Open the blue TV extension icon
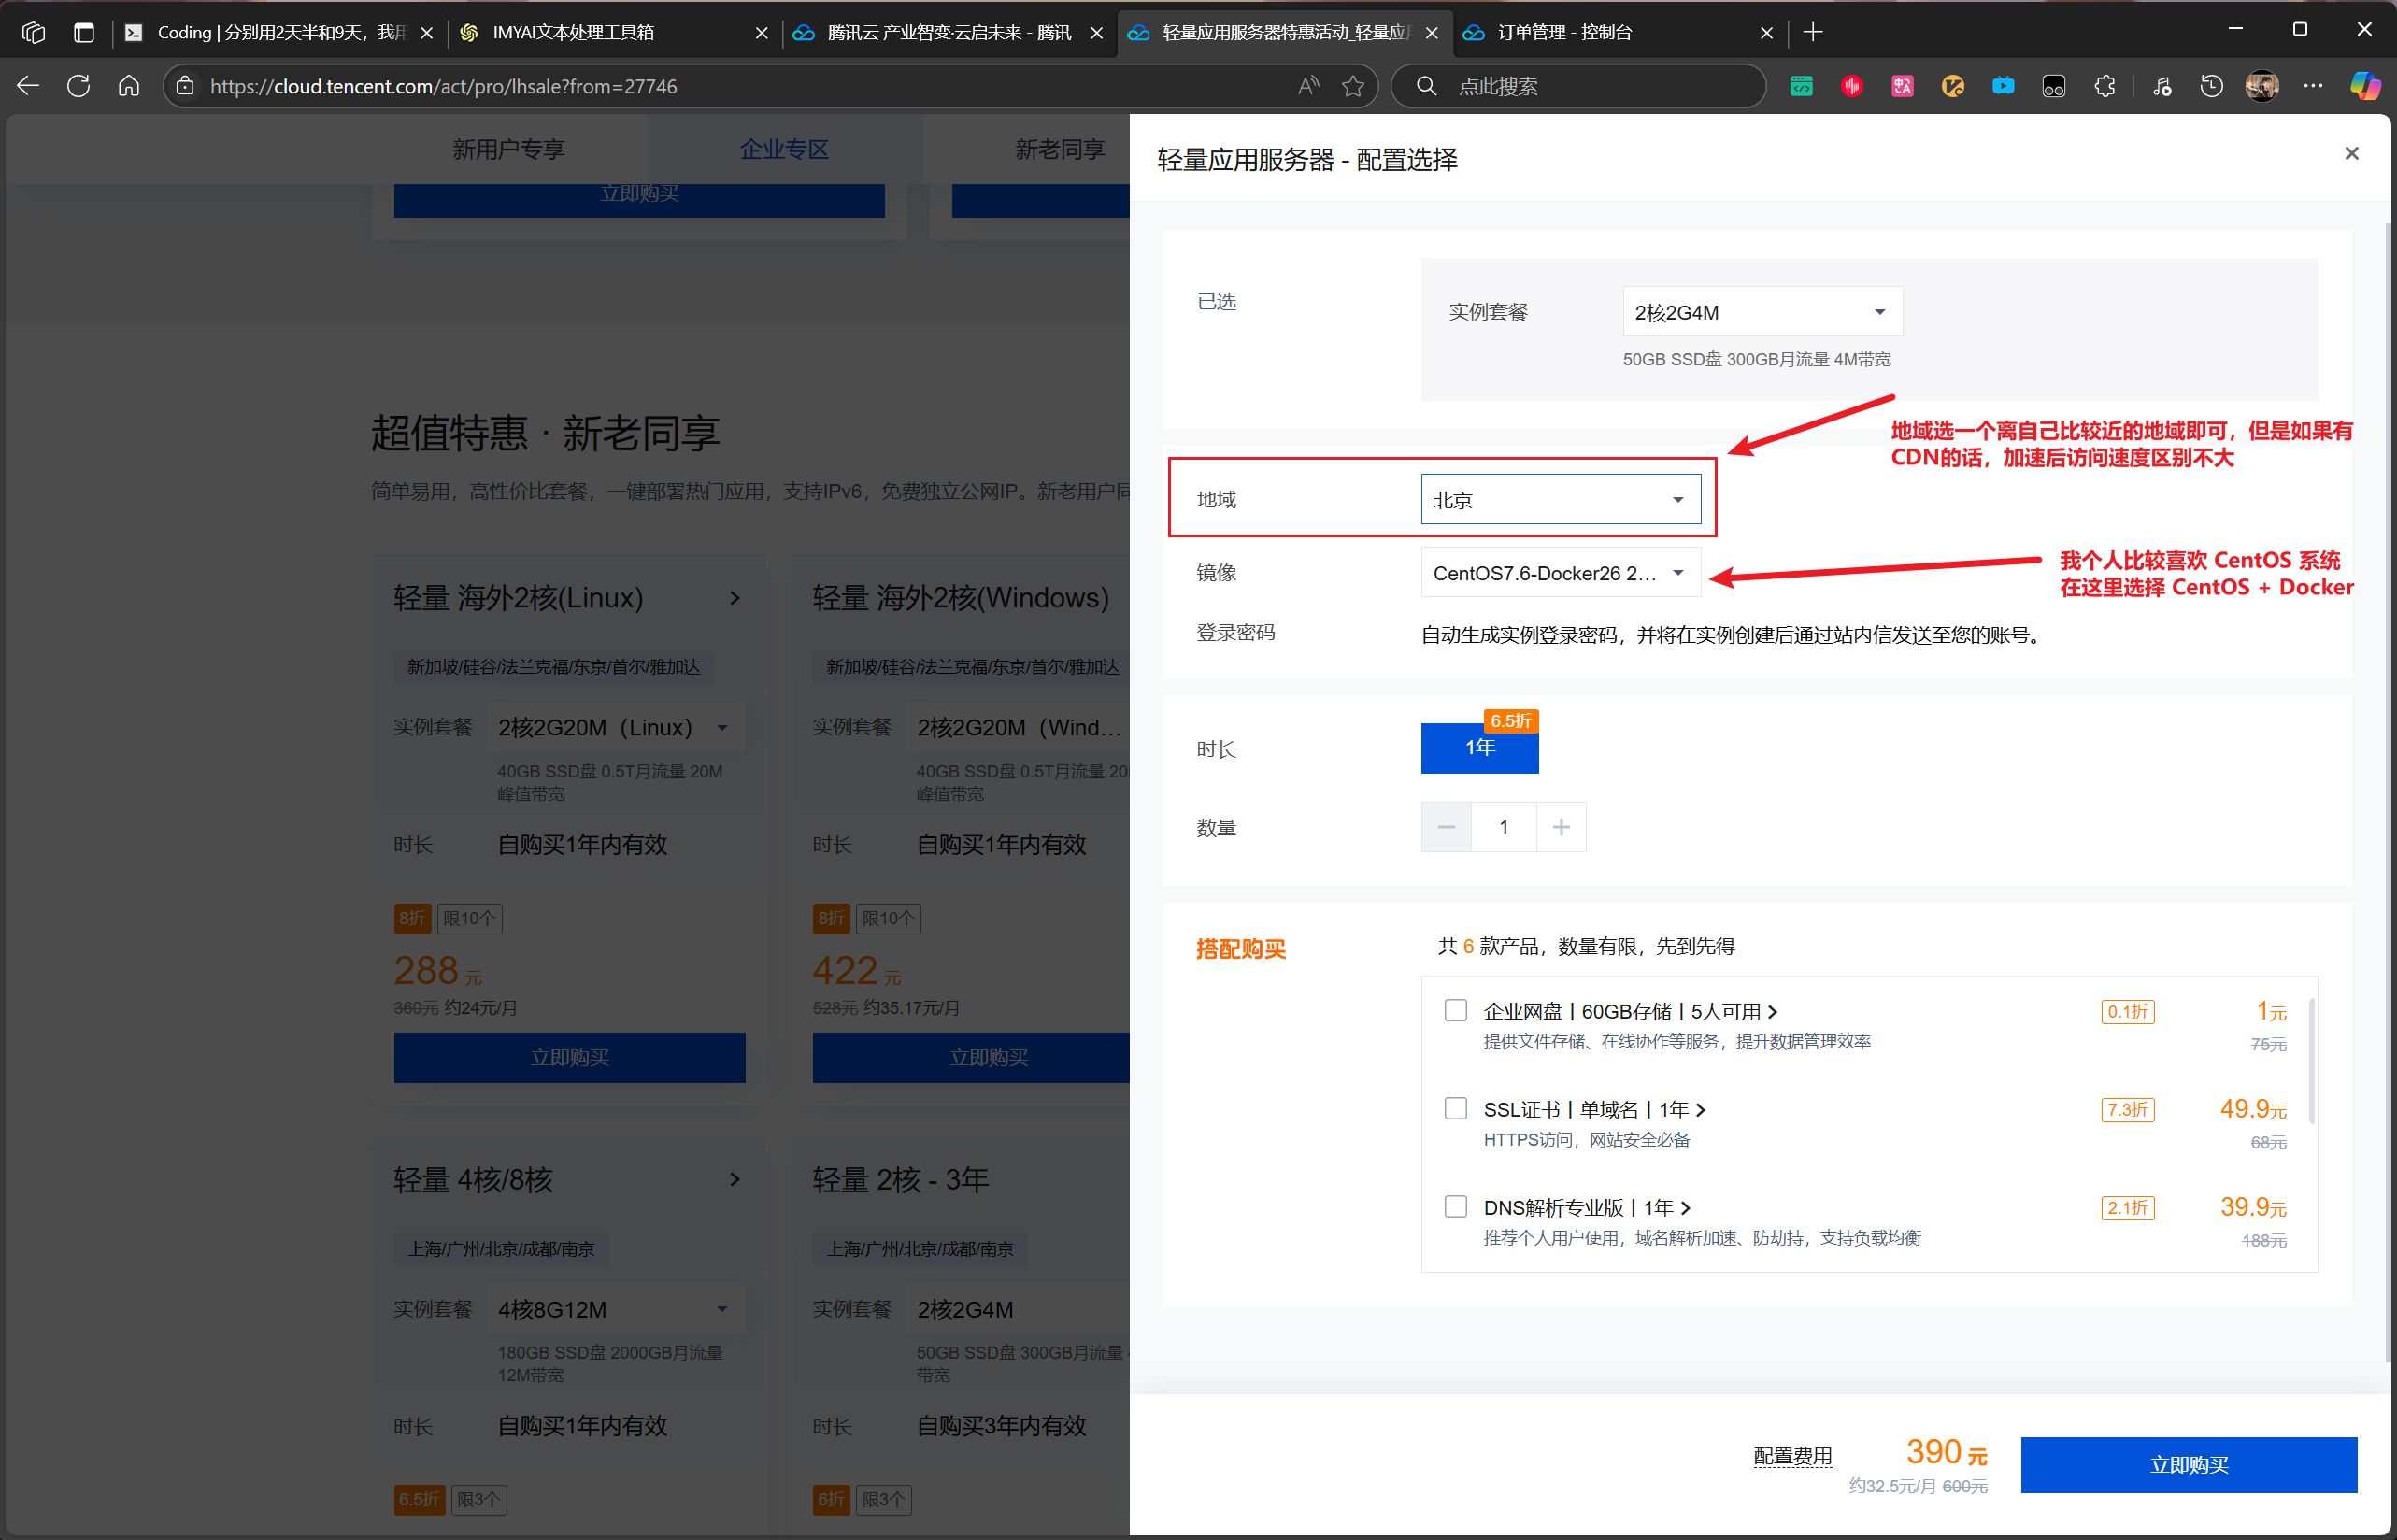2397x1540 pixels. pos(2003,86)
